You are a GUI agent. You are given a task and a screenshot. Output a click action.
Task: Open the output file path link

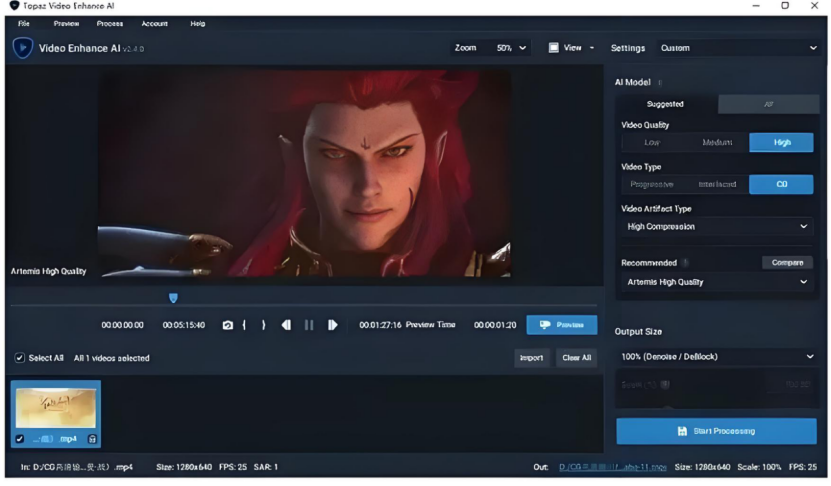point(613,467)
